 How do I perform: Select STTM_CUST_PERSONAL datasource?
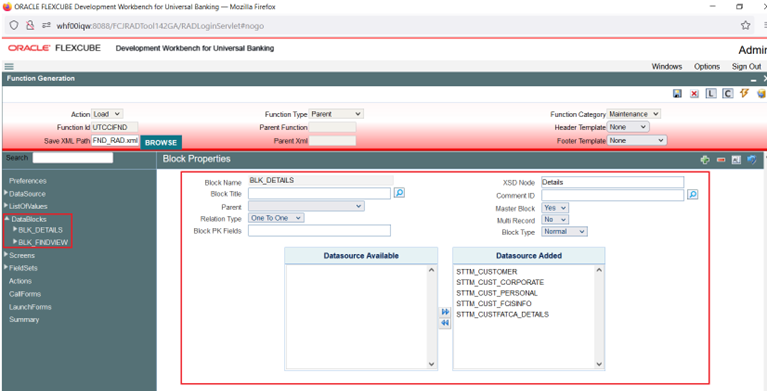click(497, 293)
